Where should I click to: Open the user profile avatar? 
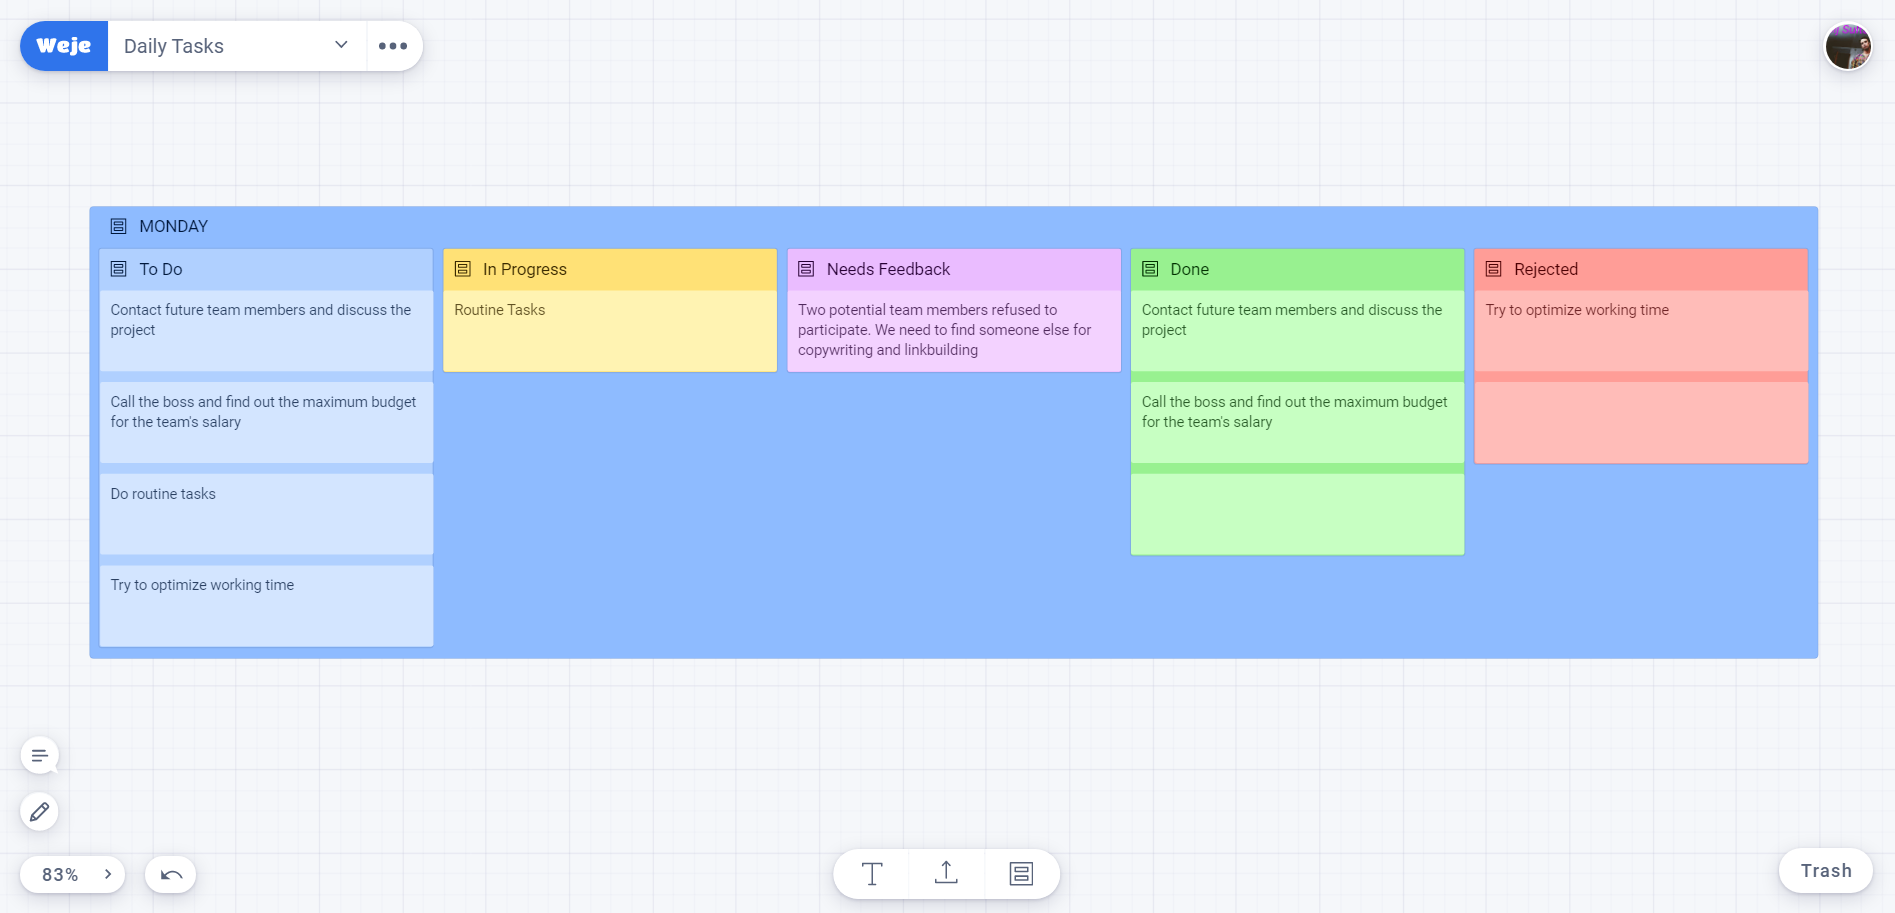1848,46
